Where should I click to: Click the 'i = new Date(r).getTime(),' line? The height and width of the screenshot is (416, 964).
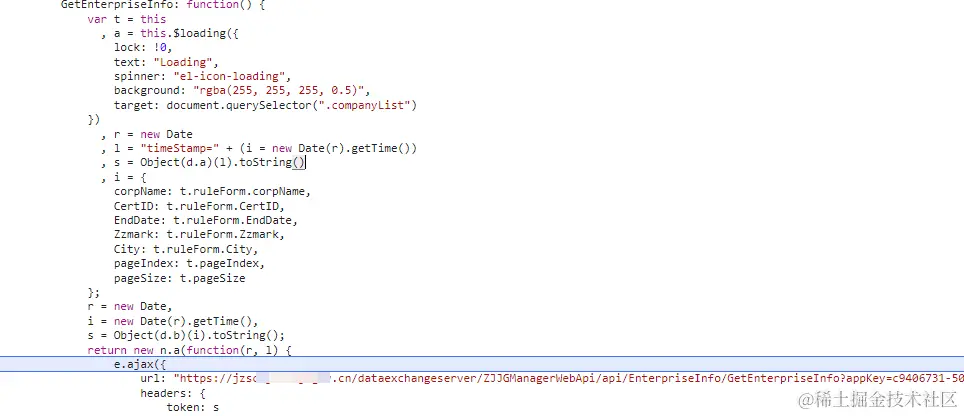[173, 321]
